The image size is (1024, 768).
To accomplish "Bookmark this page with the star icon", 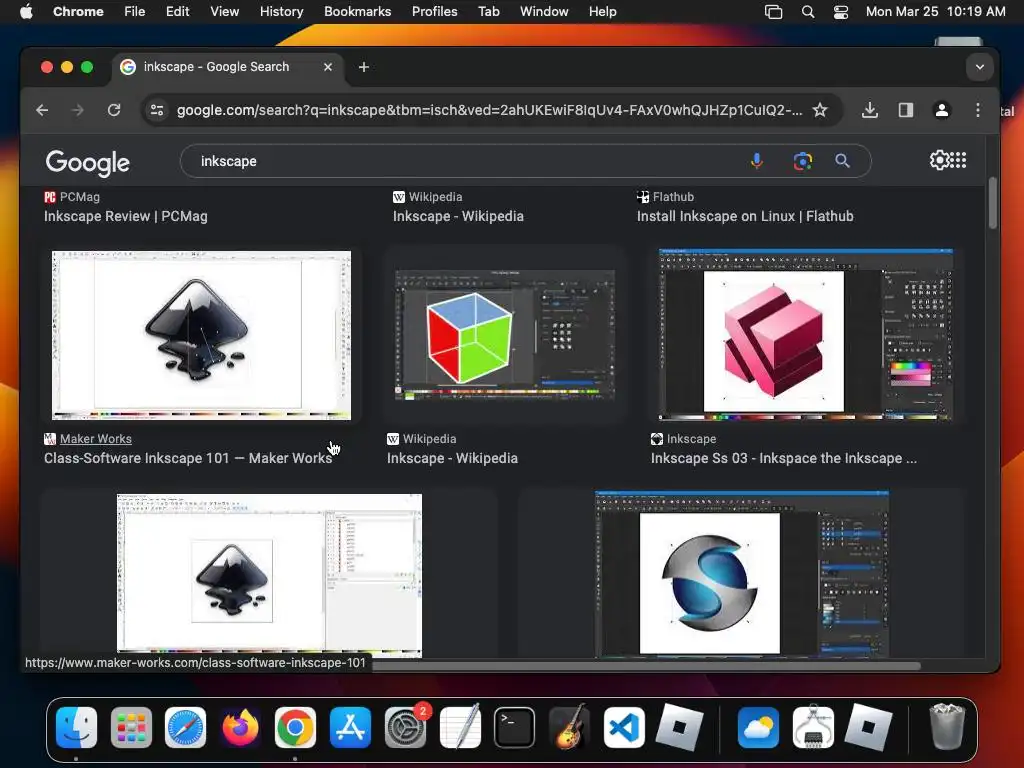I will pyautogui.click(x=820, y=110).
